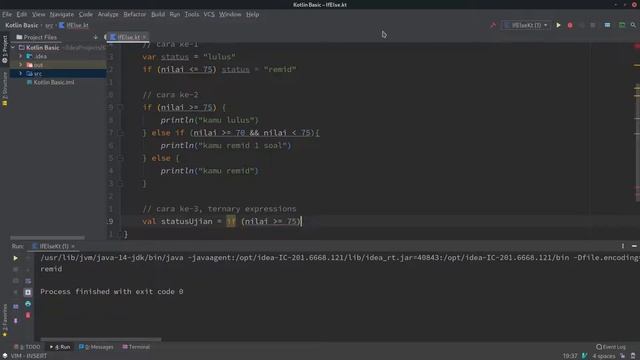This screenshot has width=640, height=360.
Task: Run IfElseKt with the green play button
Action: coord(558,25)
